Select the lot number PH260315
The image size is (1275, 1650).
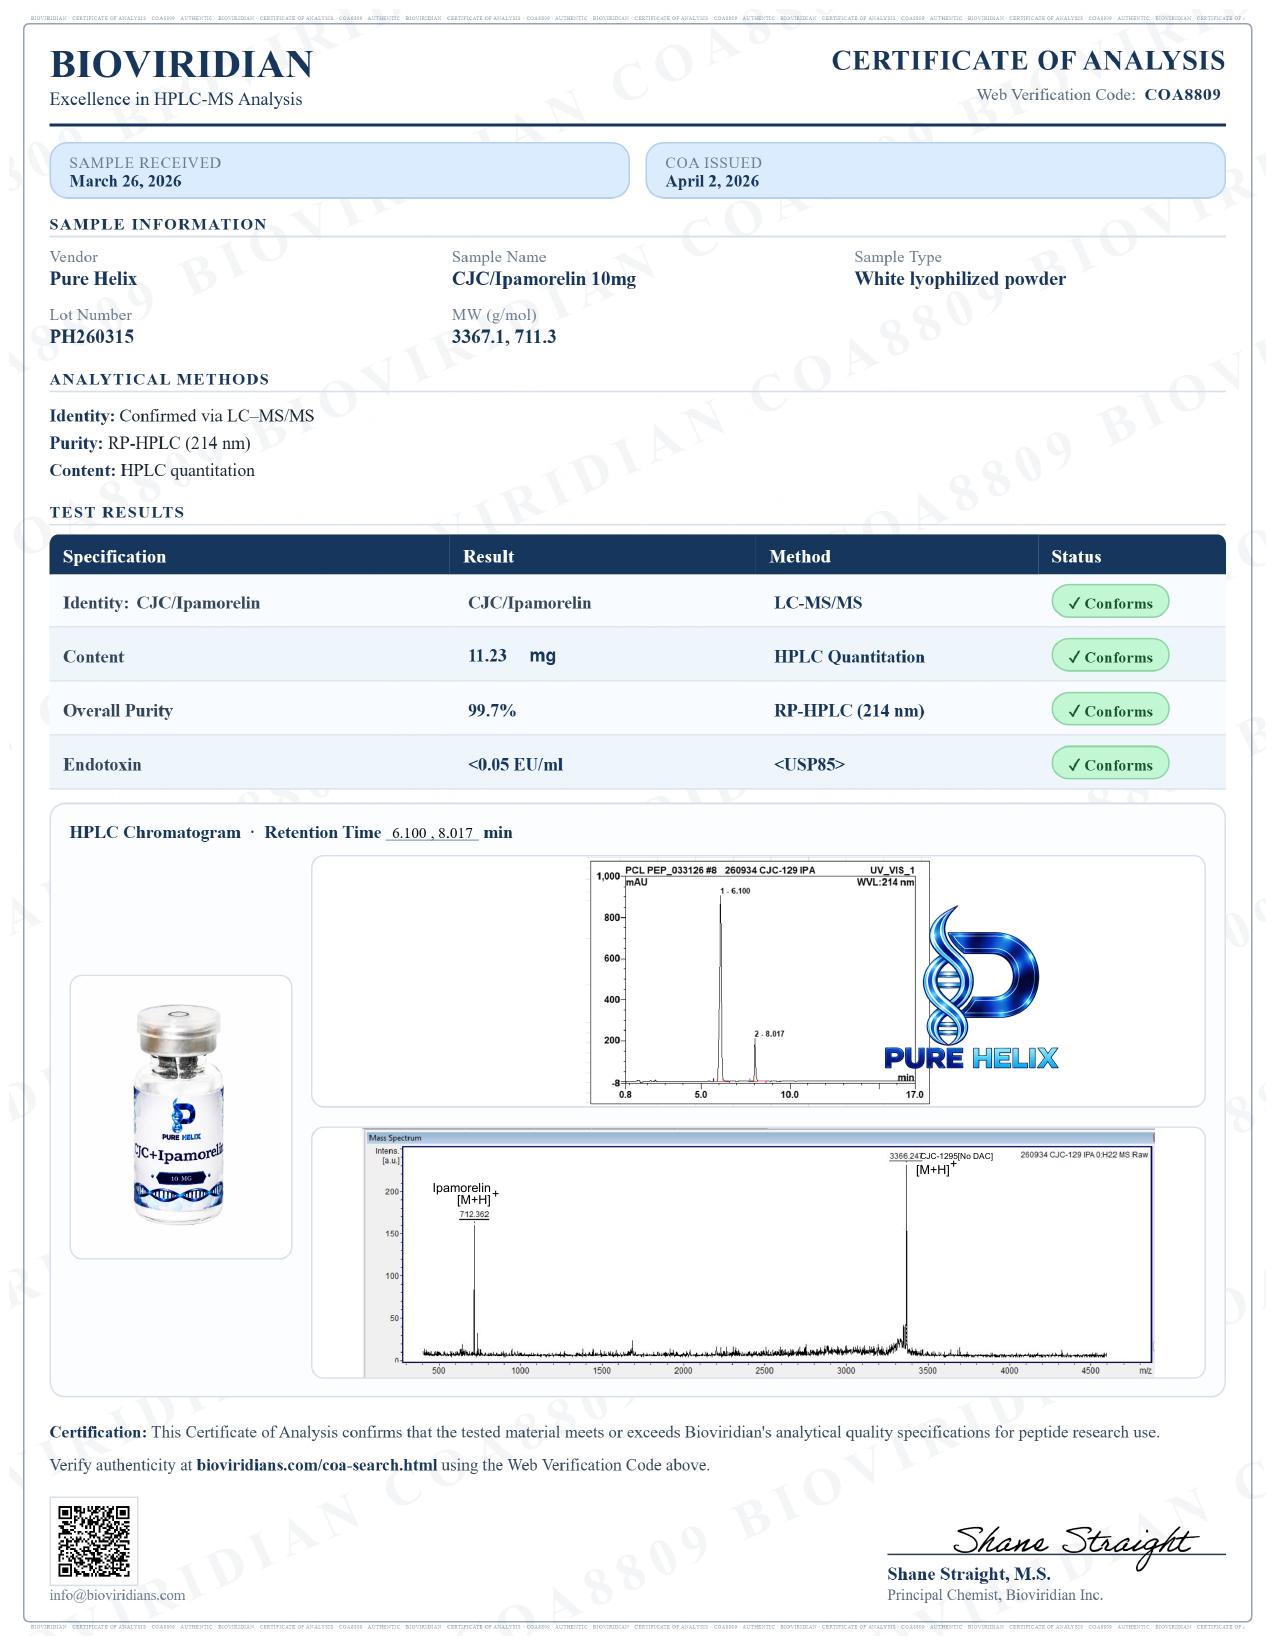point(92,337)
